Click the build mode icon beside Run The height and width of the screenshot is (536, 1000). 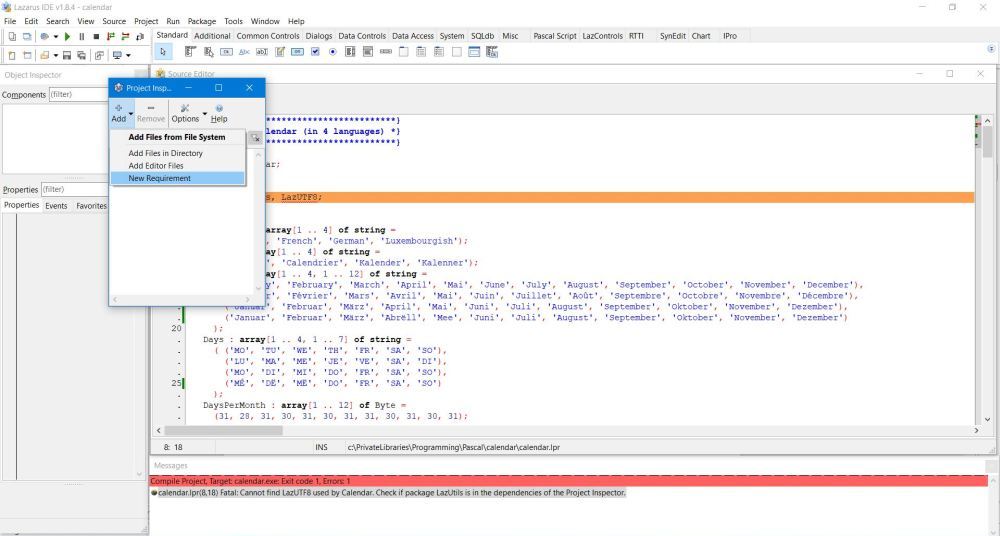44,36
